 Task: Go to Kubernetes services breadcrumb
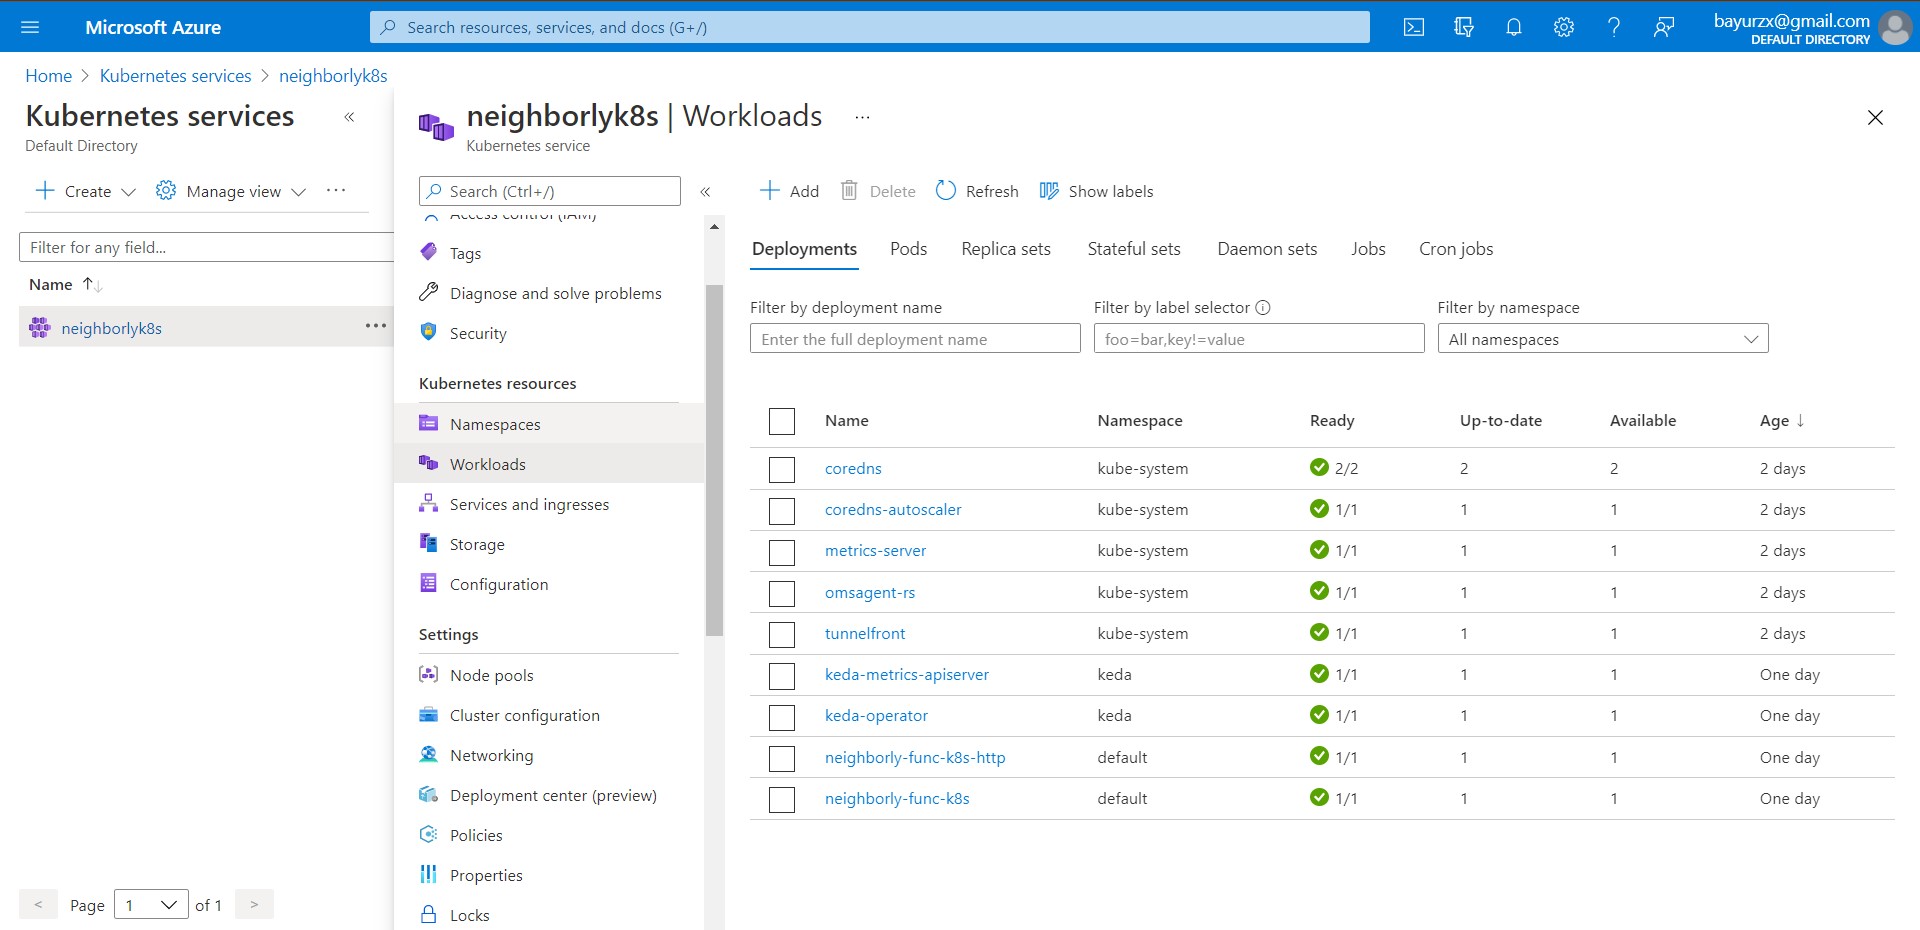coord(175,76)
